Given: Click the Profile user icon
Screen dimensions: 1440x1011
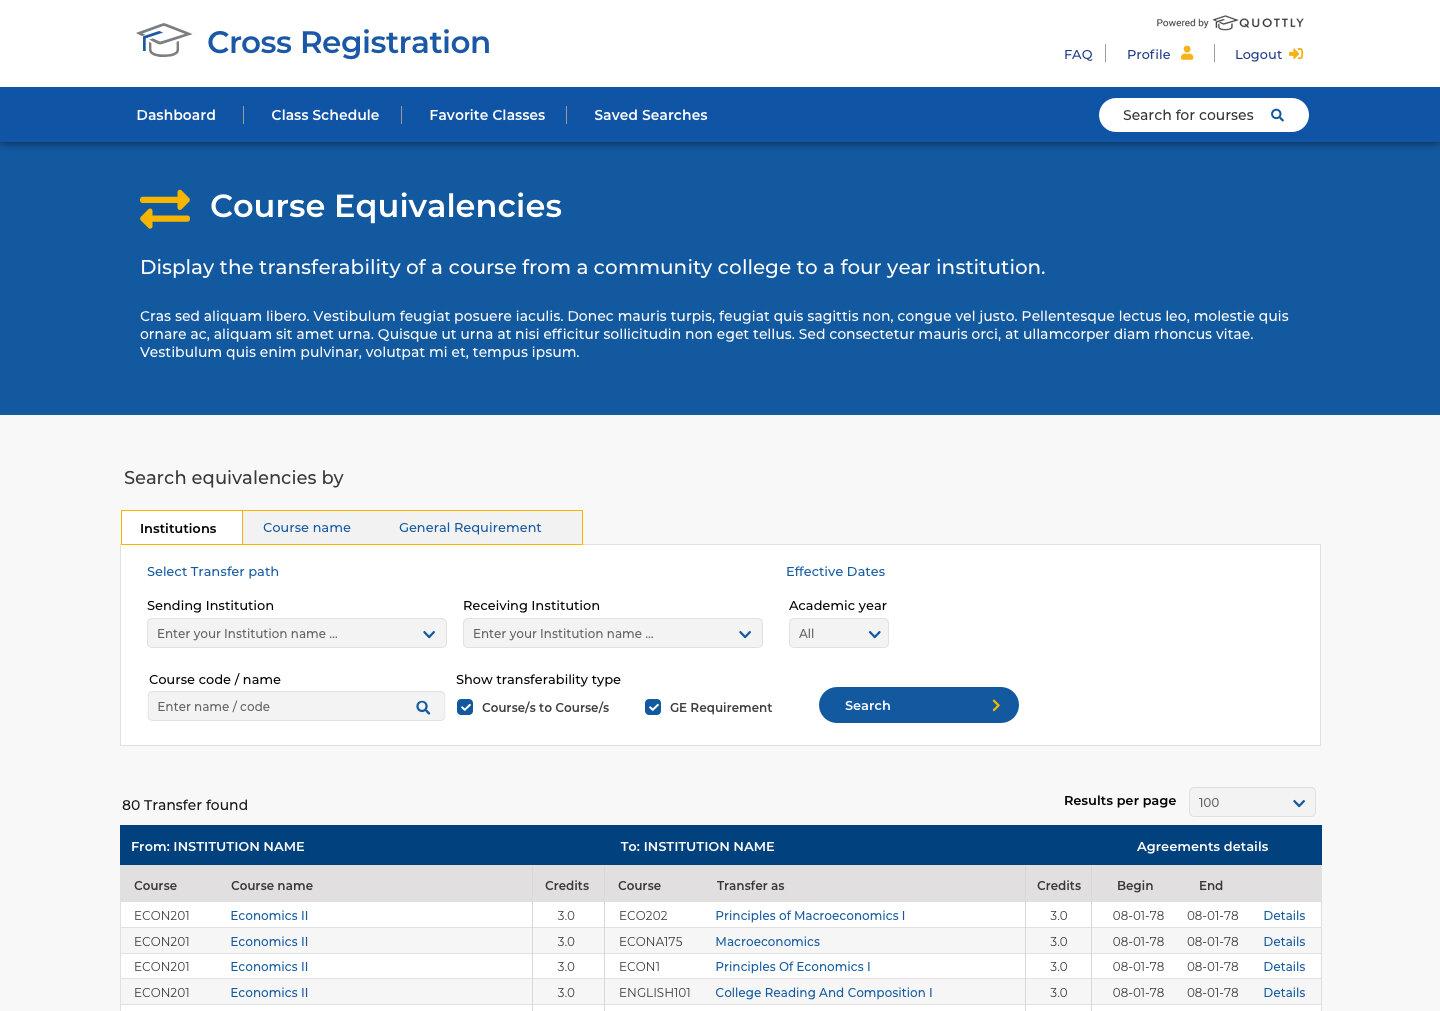Looking at the screenshot, I should tap(1188, 53).
